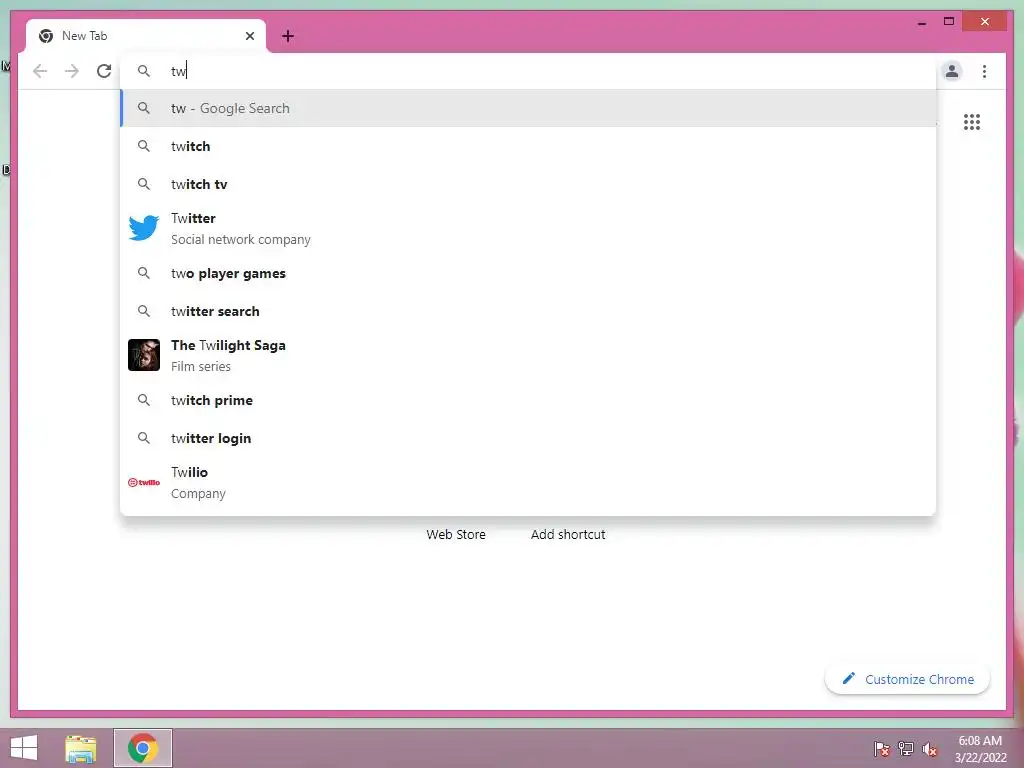The width and height of the screenshot is (1024, 768).
Task: Click the magnifier icon in the address bar
Action: 144,71
